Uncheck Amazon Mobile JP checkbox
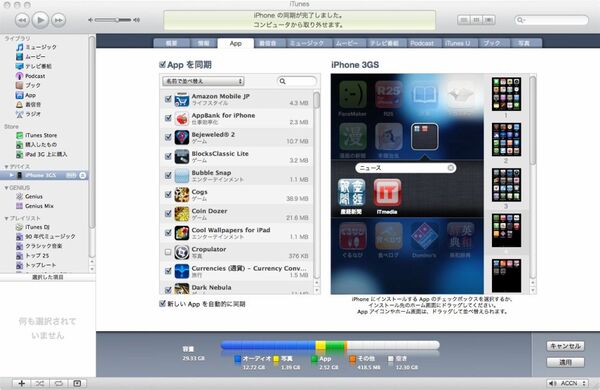The image size is (600, 390). click(x=168, y=99)
